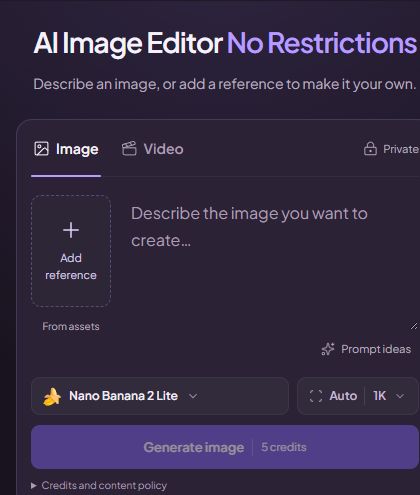This screenshot has height=495, width=420.
Task: Switch to the Video tab
Action: [x=152, y=149]
